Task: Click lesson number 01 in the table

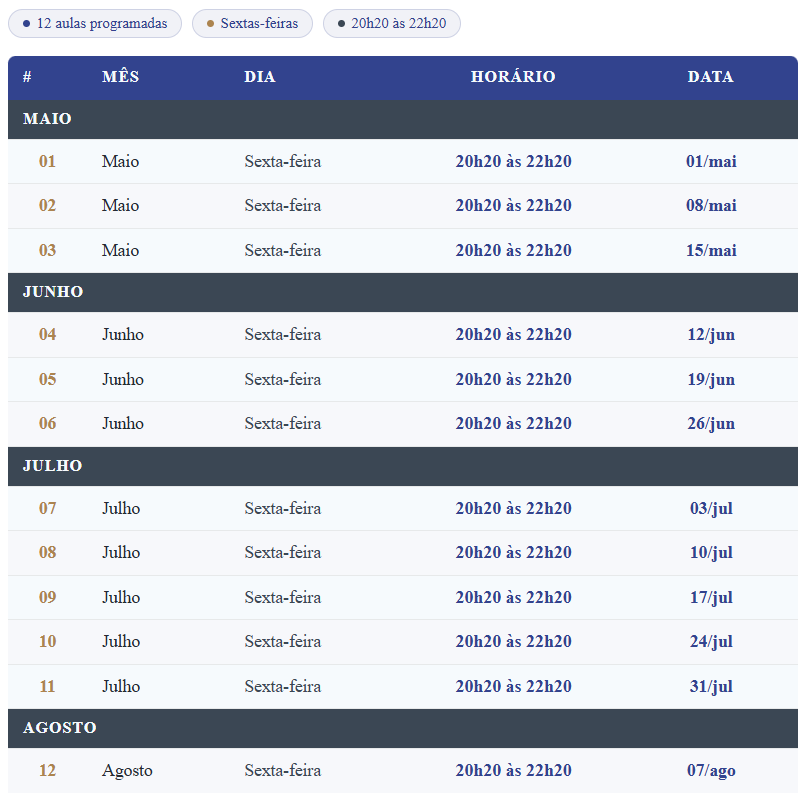Action: 47,161
